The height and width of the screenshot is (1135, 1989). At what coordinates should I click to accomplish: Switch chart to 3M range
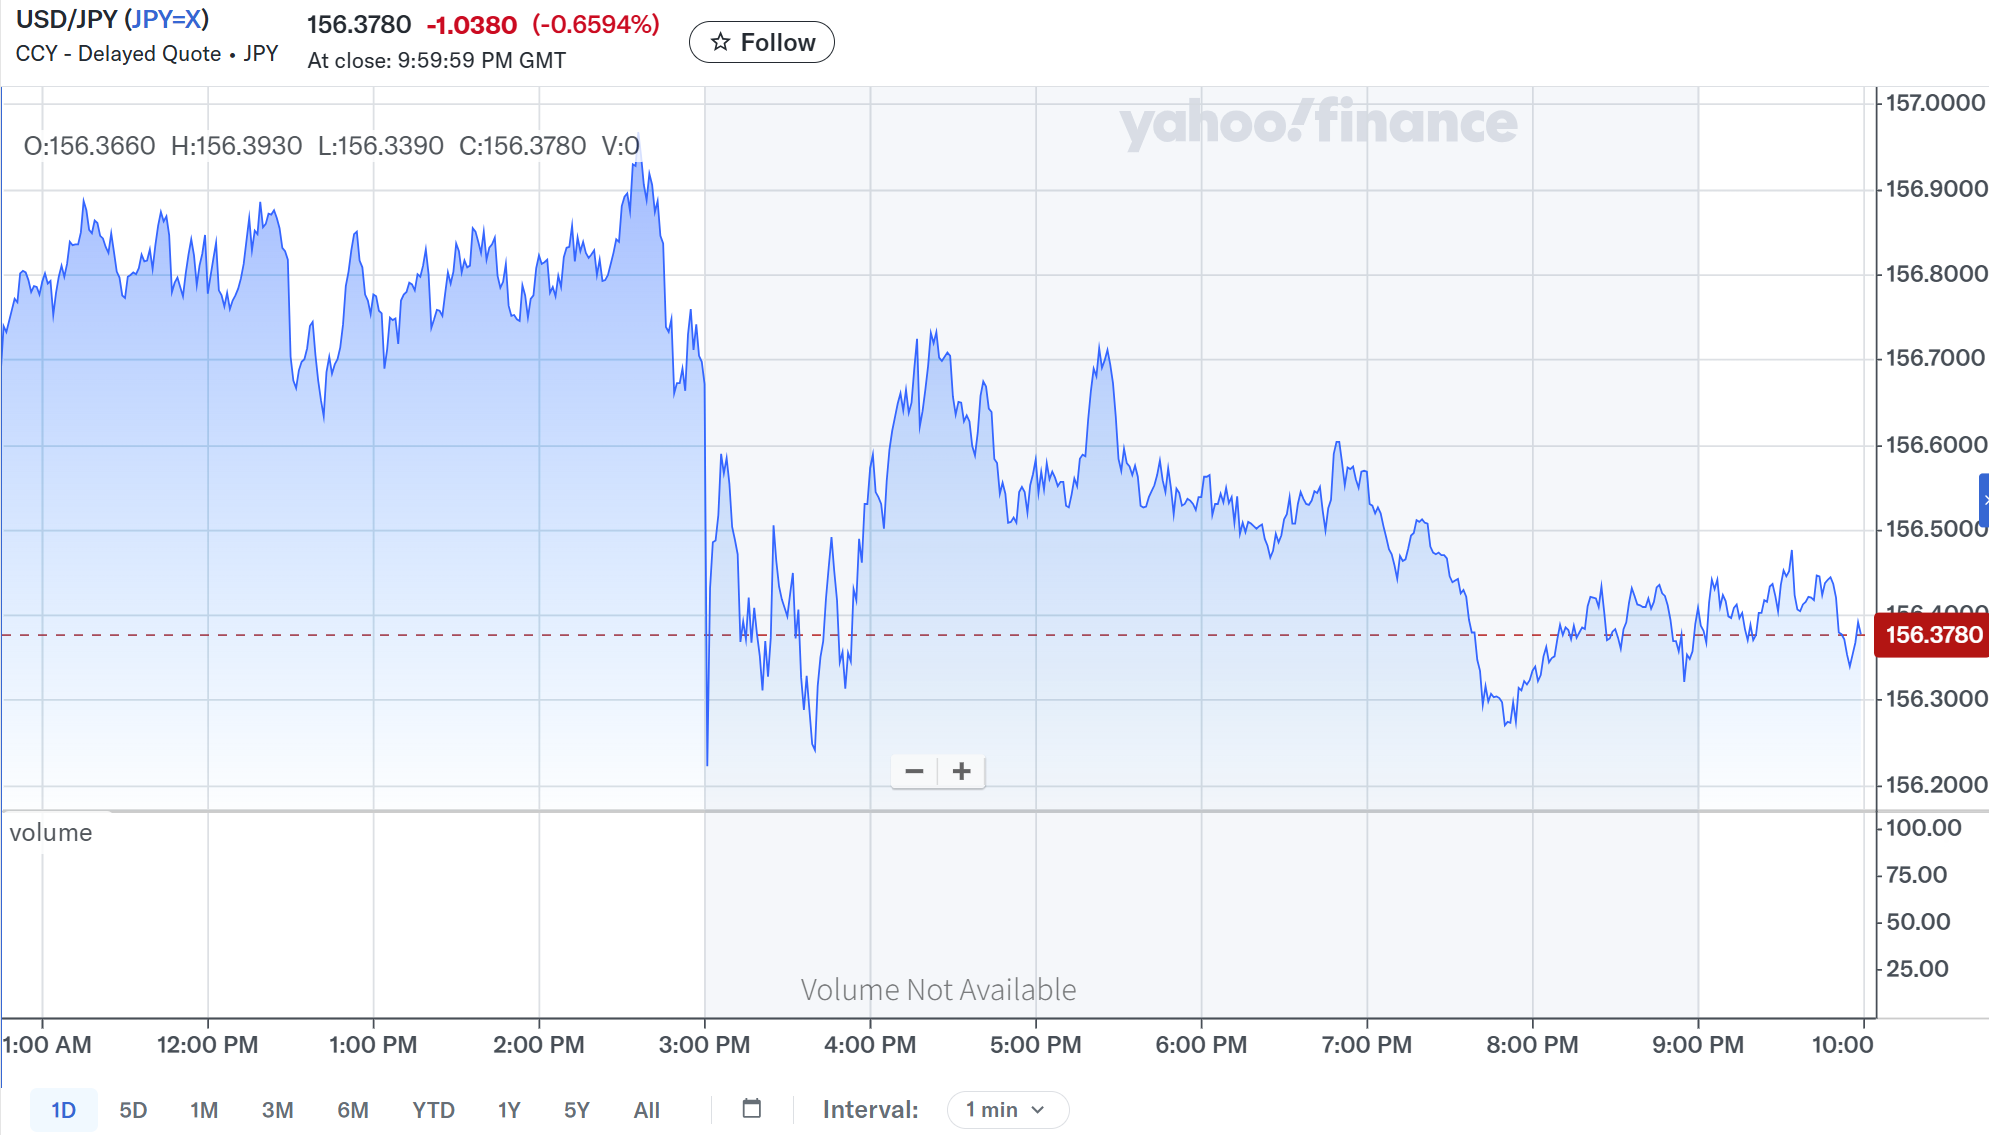coord(277,1110)
